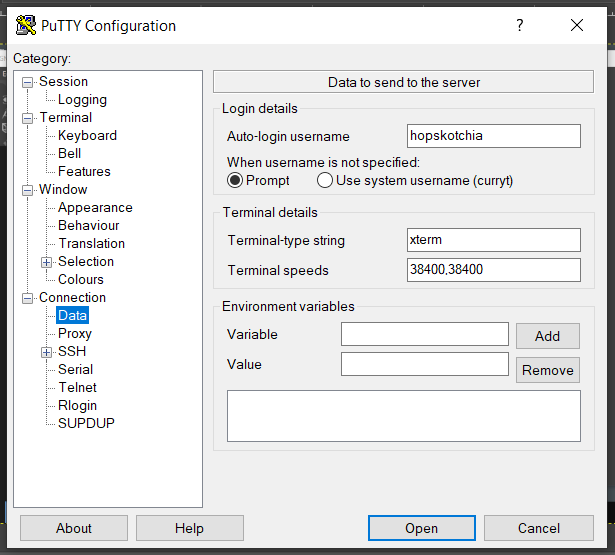Focus the Auto-login username field
Image resolution: width=615 pixels, height=555 pixels.
click(494, 136)
